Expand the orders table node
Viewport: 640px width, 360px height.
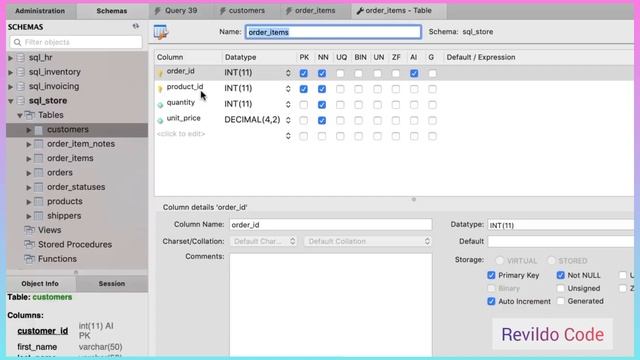click(29, 173)
